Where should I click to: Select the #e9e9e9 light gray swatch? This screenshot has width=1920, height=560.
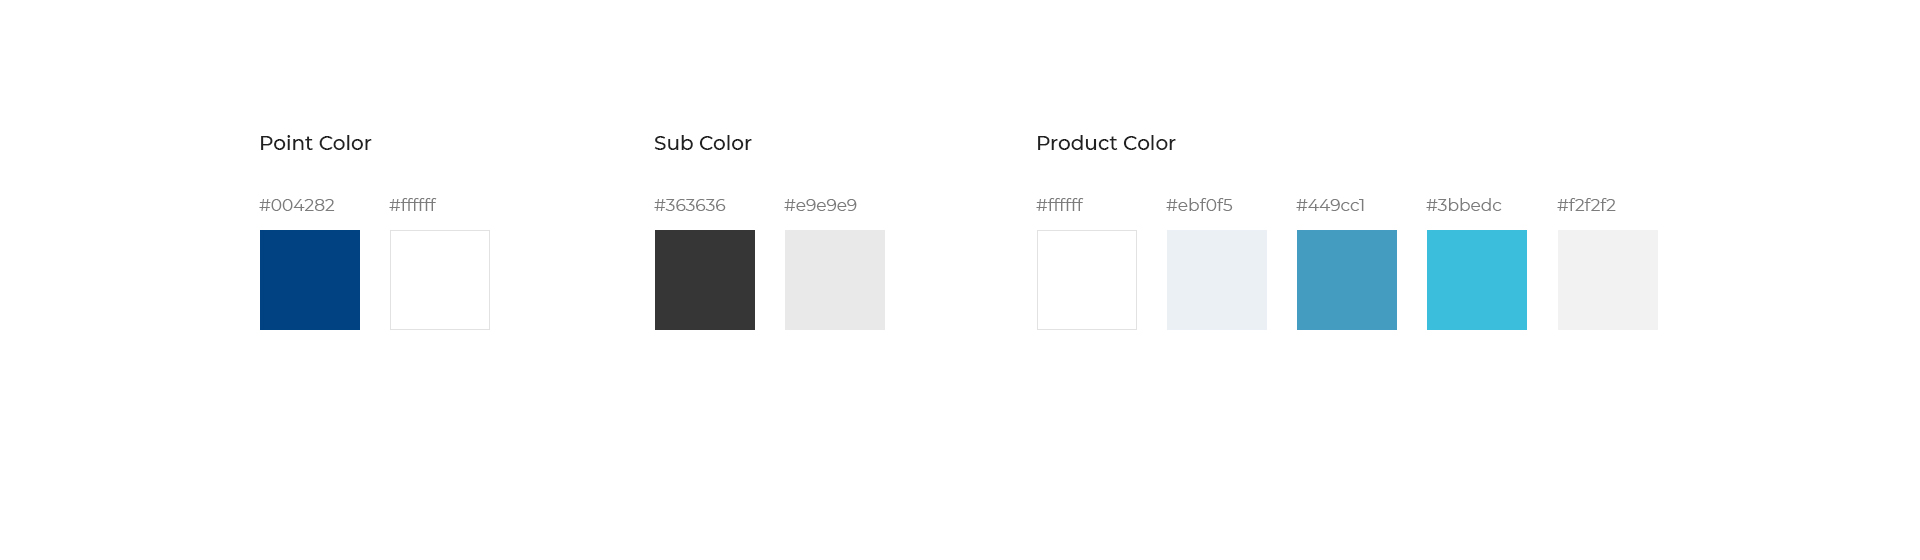[x=835, y=280]
